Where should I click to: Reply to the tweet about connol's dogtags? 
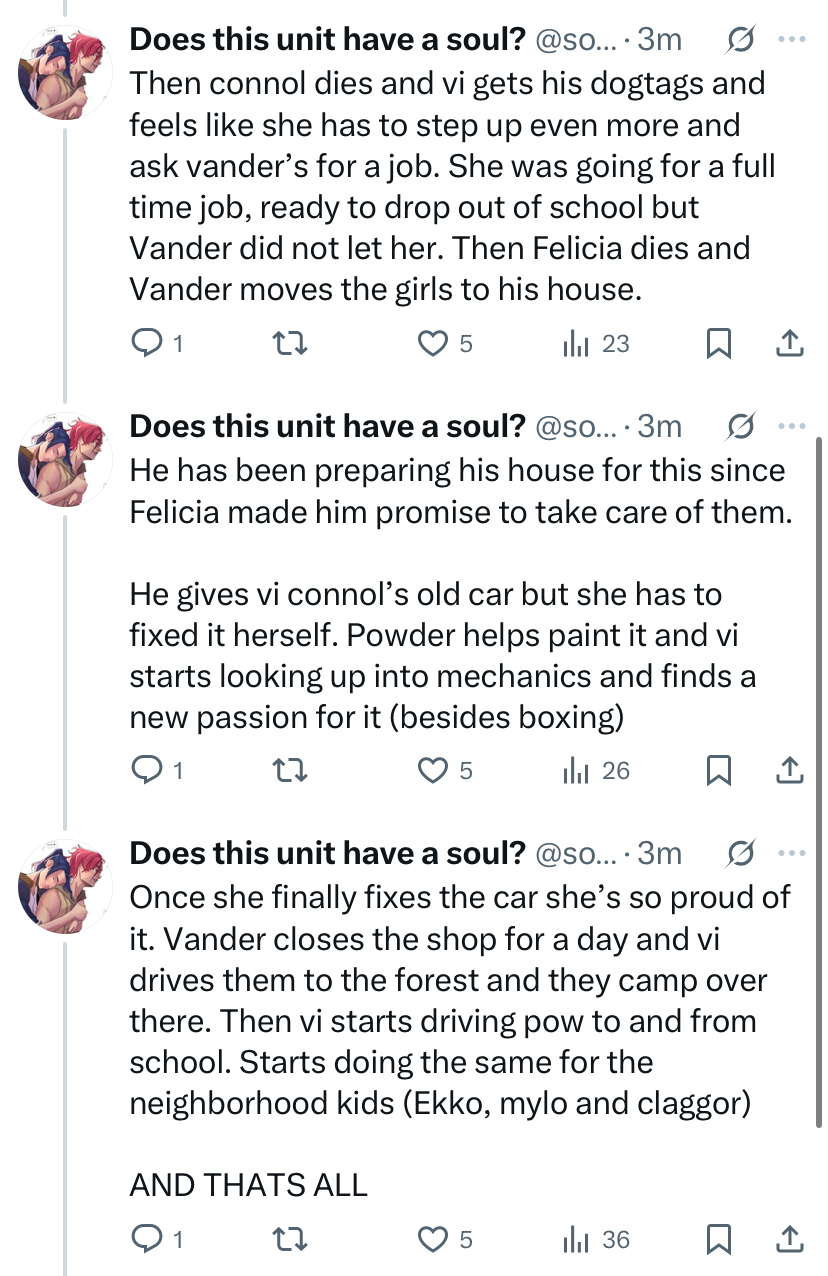(x=147, y=344)
